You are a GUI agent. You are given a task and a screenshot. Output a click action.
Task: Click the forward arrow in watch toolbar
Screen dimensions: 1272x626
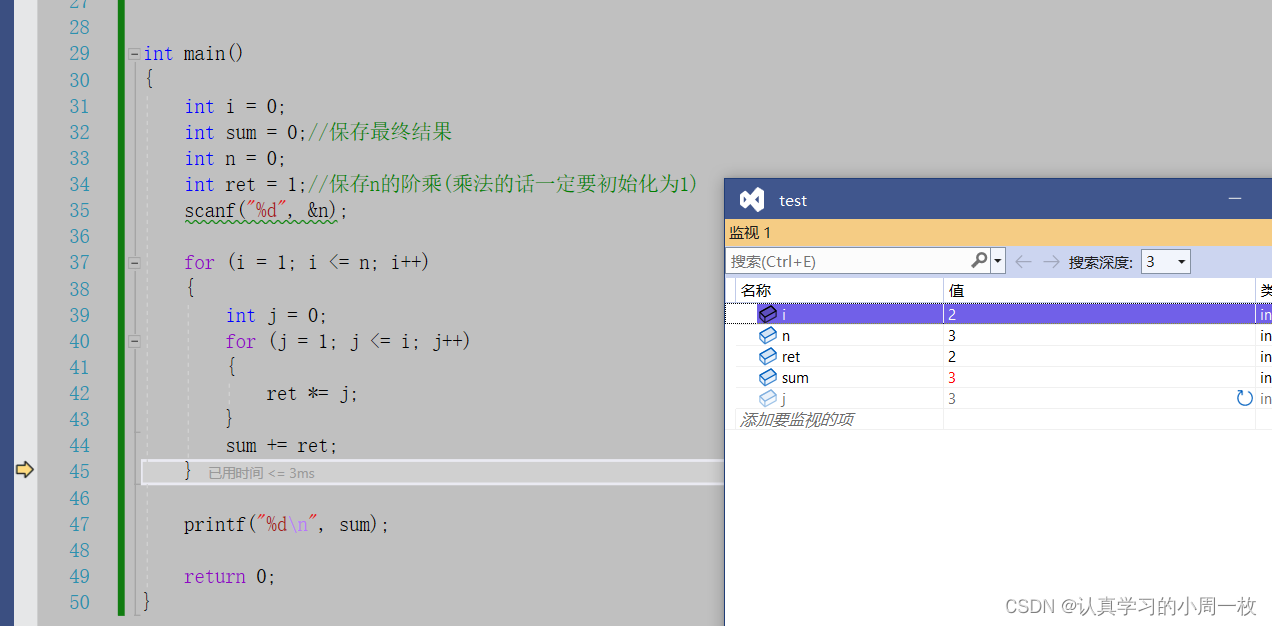tap(1050, 261)
